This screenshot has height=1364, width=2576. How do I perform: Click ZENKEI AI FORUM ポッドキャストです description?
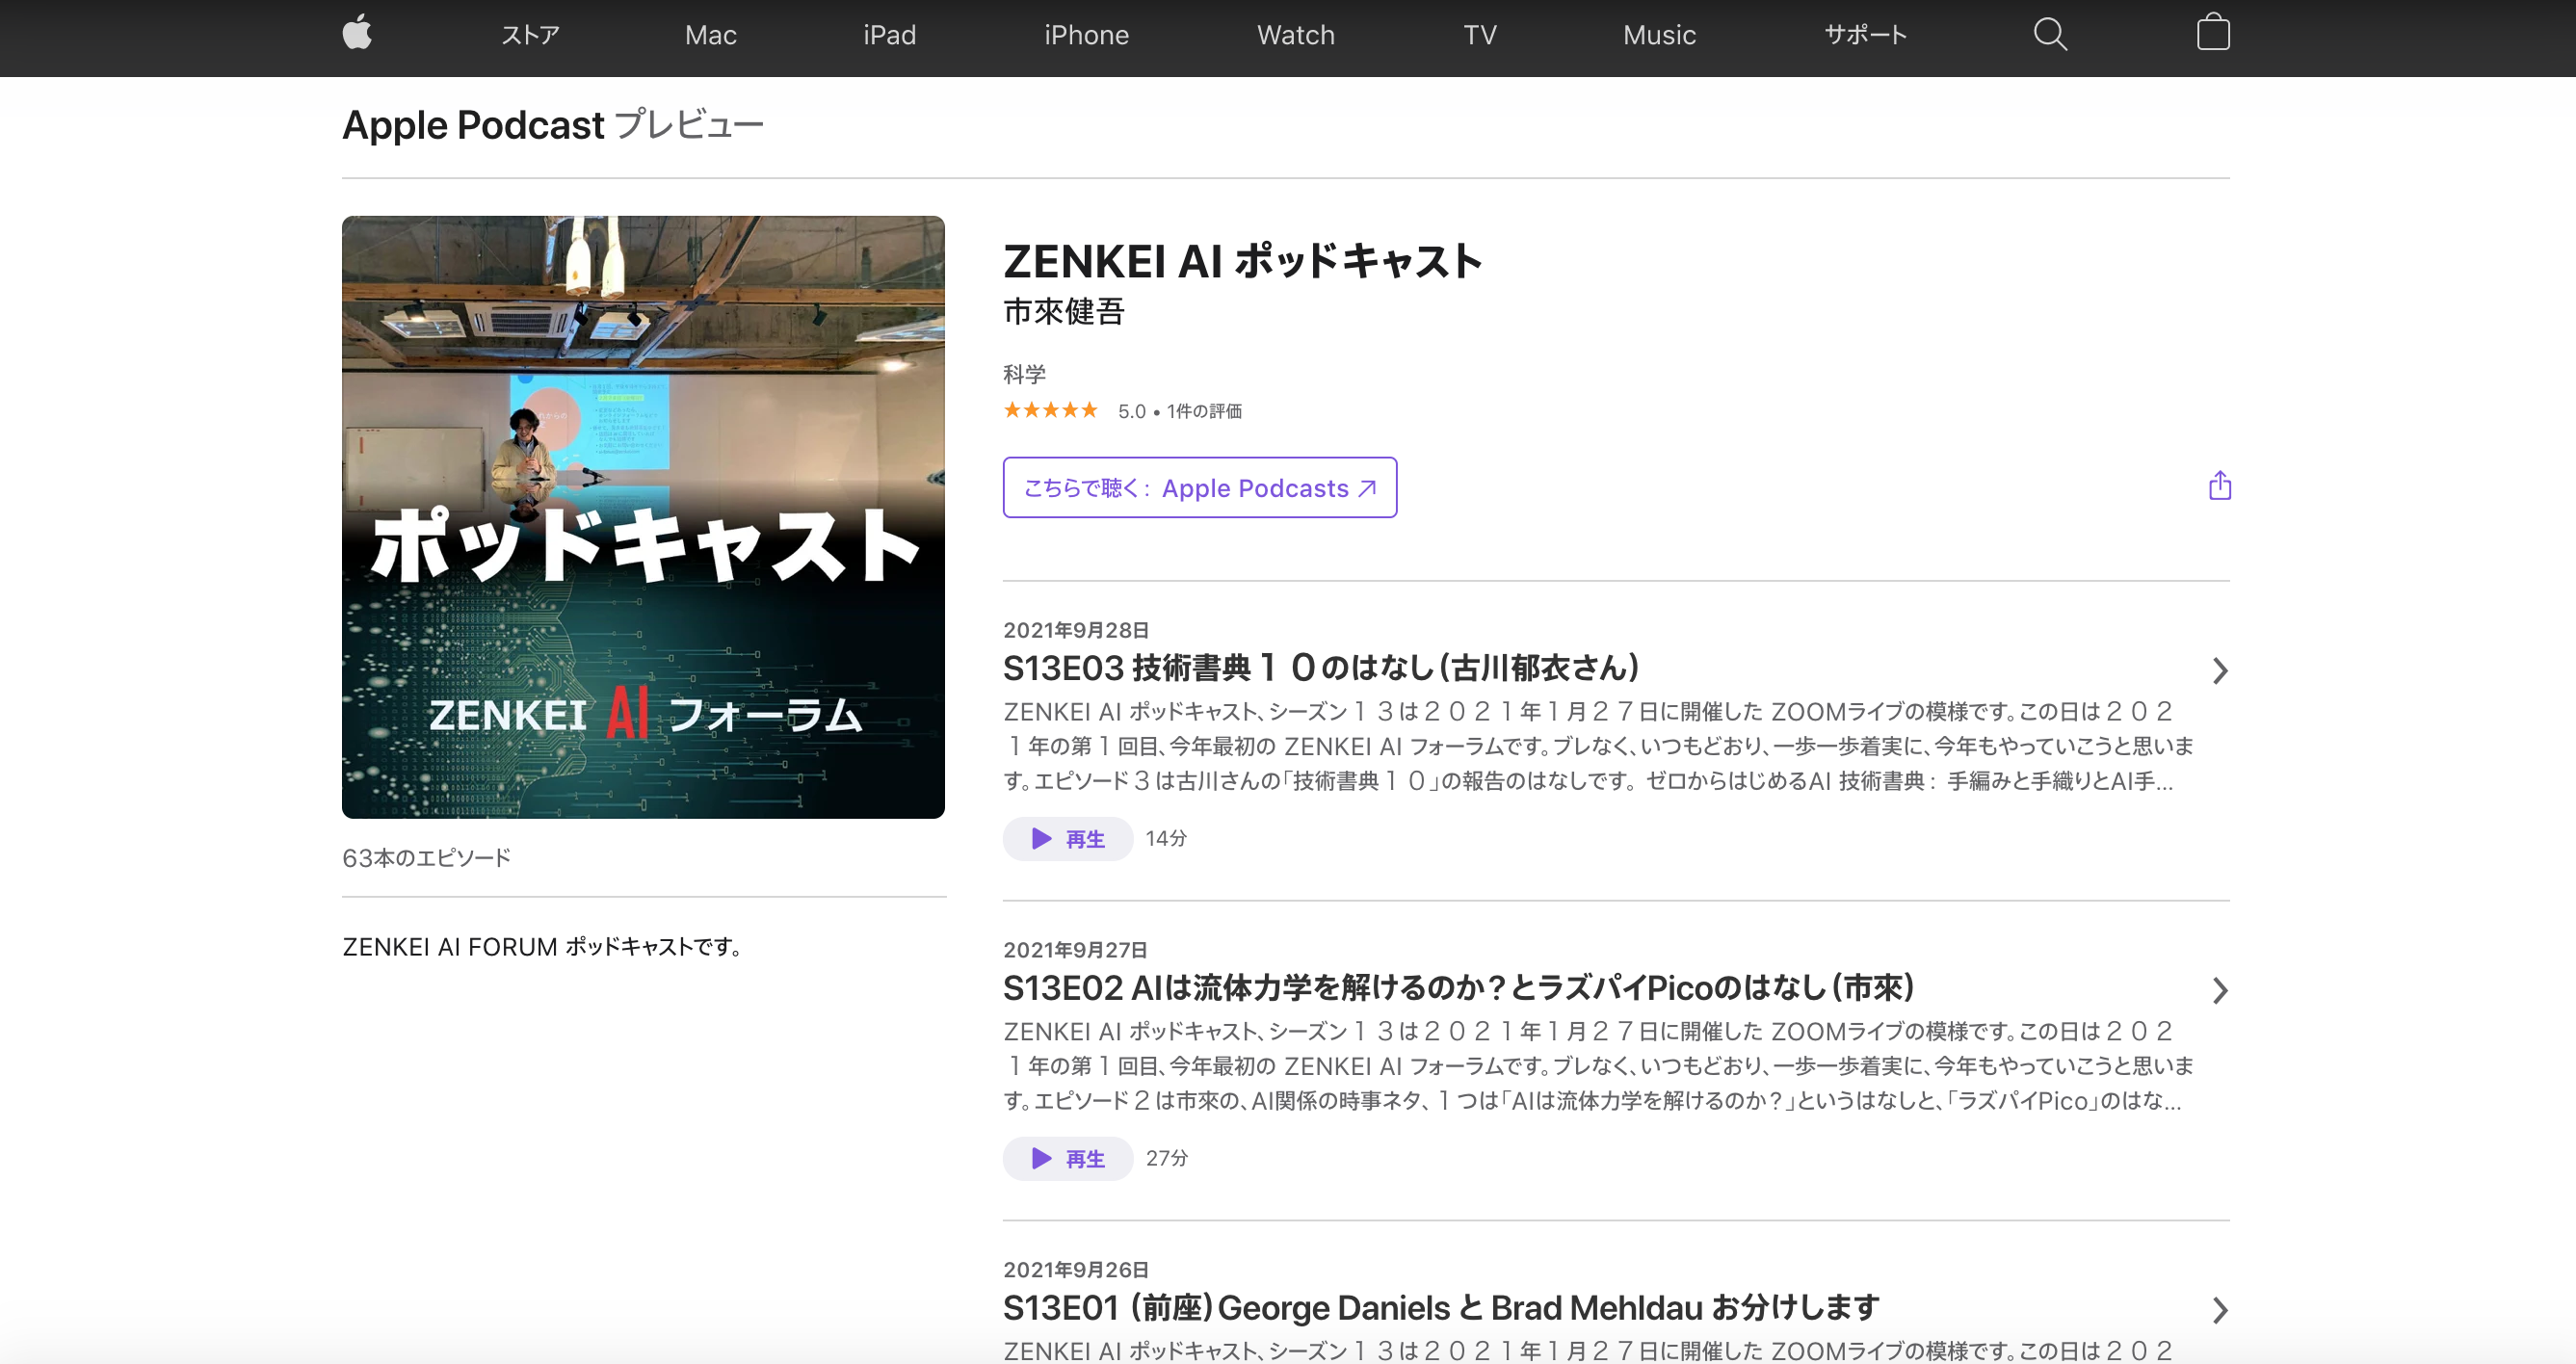pos(543,947)
